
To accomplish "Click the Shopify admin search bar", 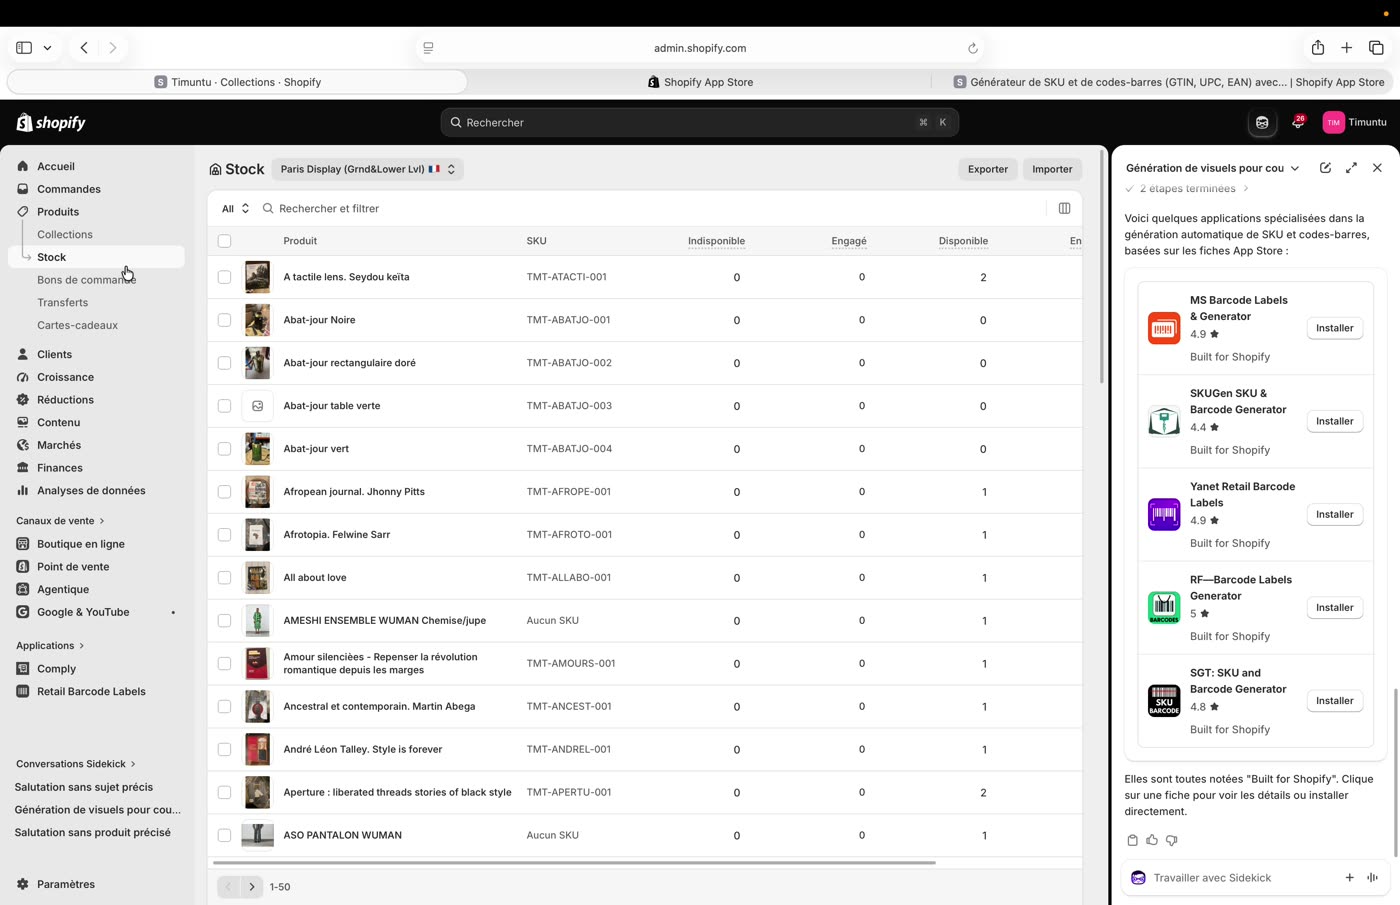I will [700, 122].
